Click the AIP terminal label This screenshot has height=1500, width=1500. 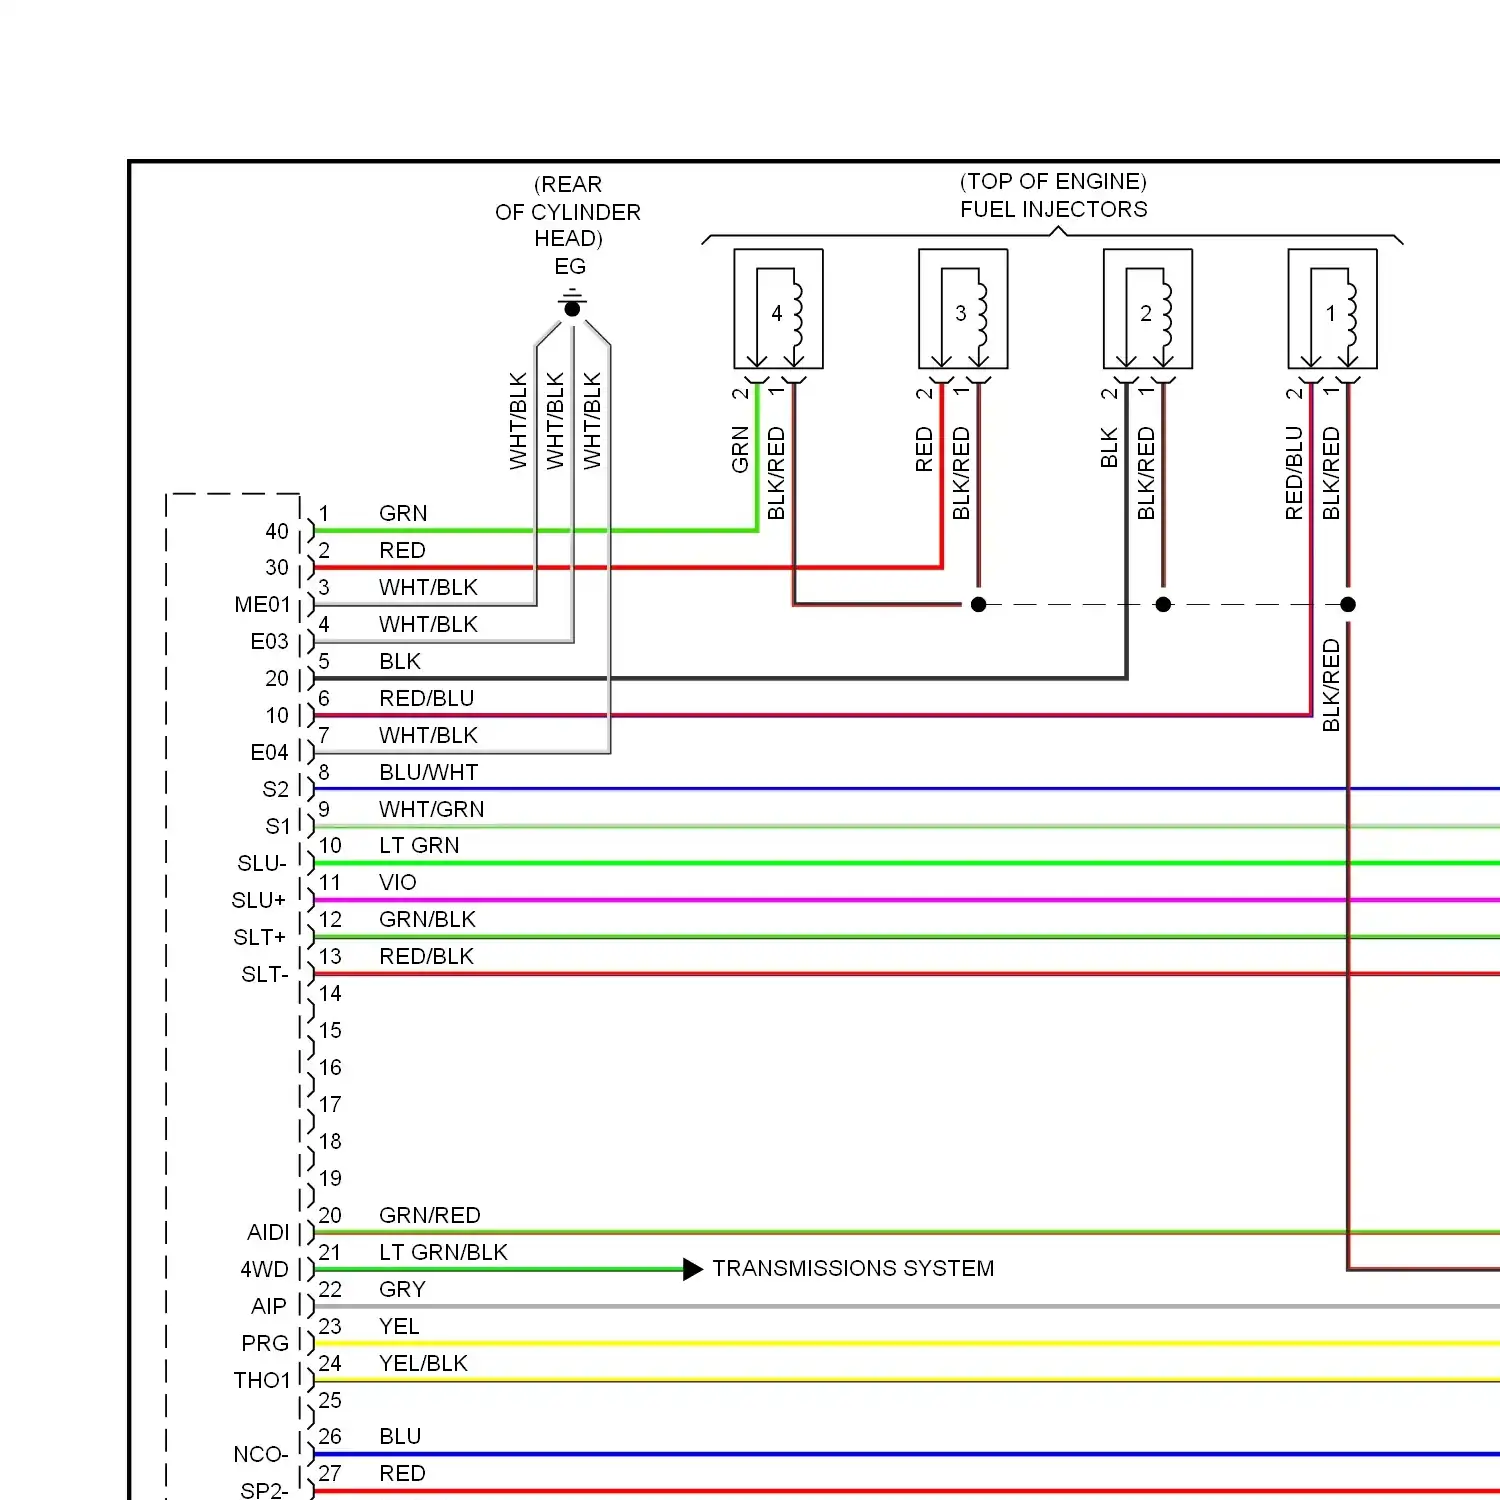[x=268, y=1306]
